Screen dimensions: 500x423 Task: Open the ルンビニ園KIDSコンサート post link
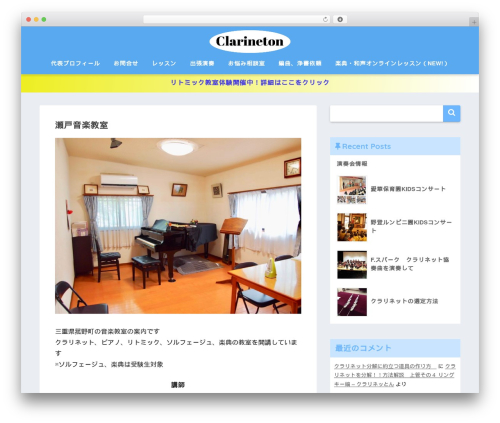tap(411, 226)
